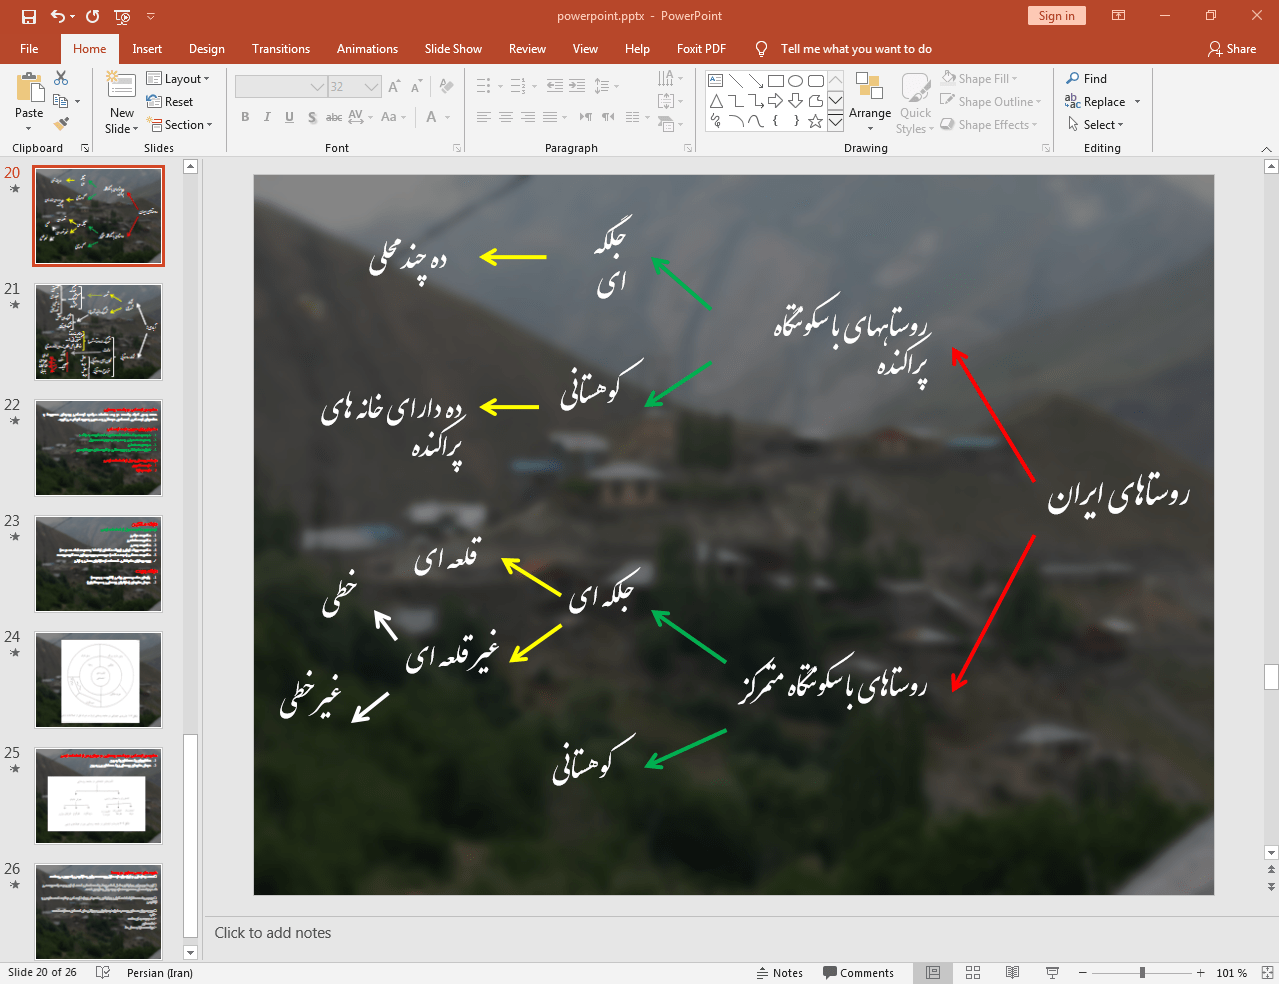Select the rectangle shape in gallery
The height and width of the screenshot is (984, 1279).
[x=776, y=81]
